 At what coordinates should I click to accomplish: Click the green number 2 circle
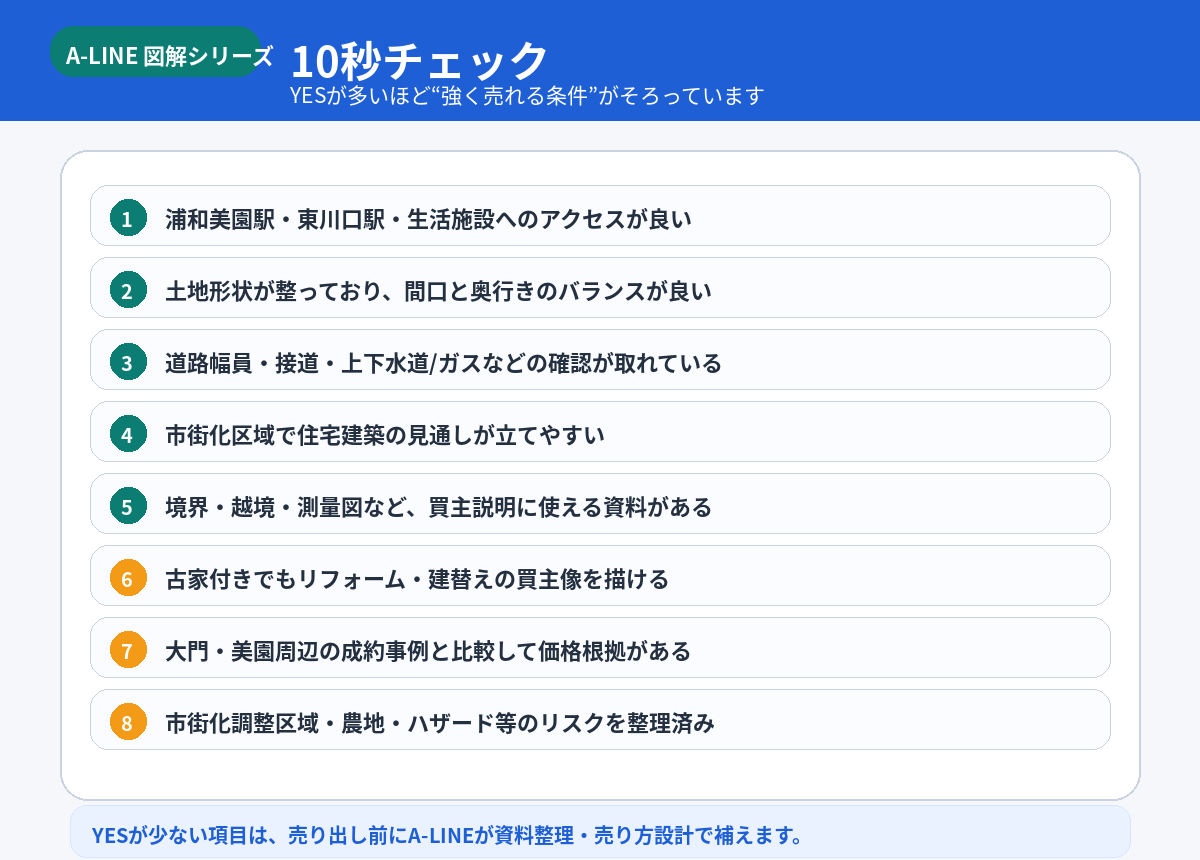click(x=127, y=289)
